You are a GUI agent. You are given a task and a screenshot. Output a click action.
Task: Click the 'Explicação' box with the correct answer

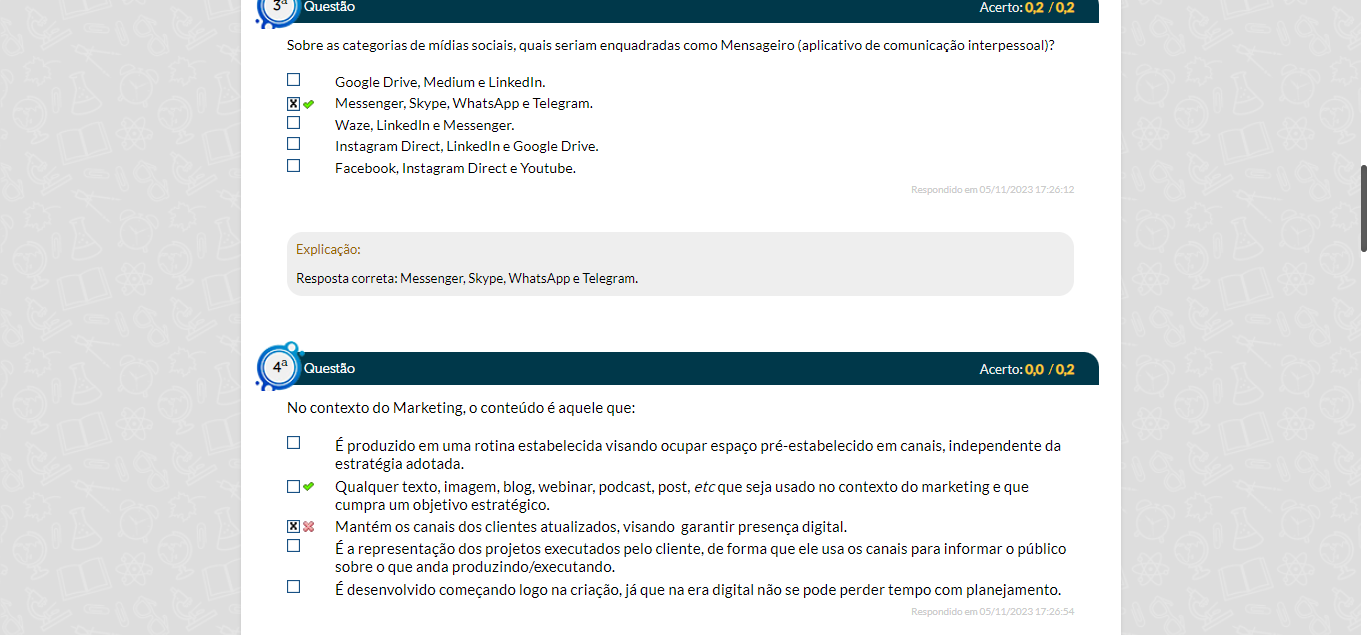(x=680, y=264)
